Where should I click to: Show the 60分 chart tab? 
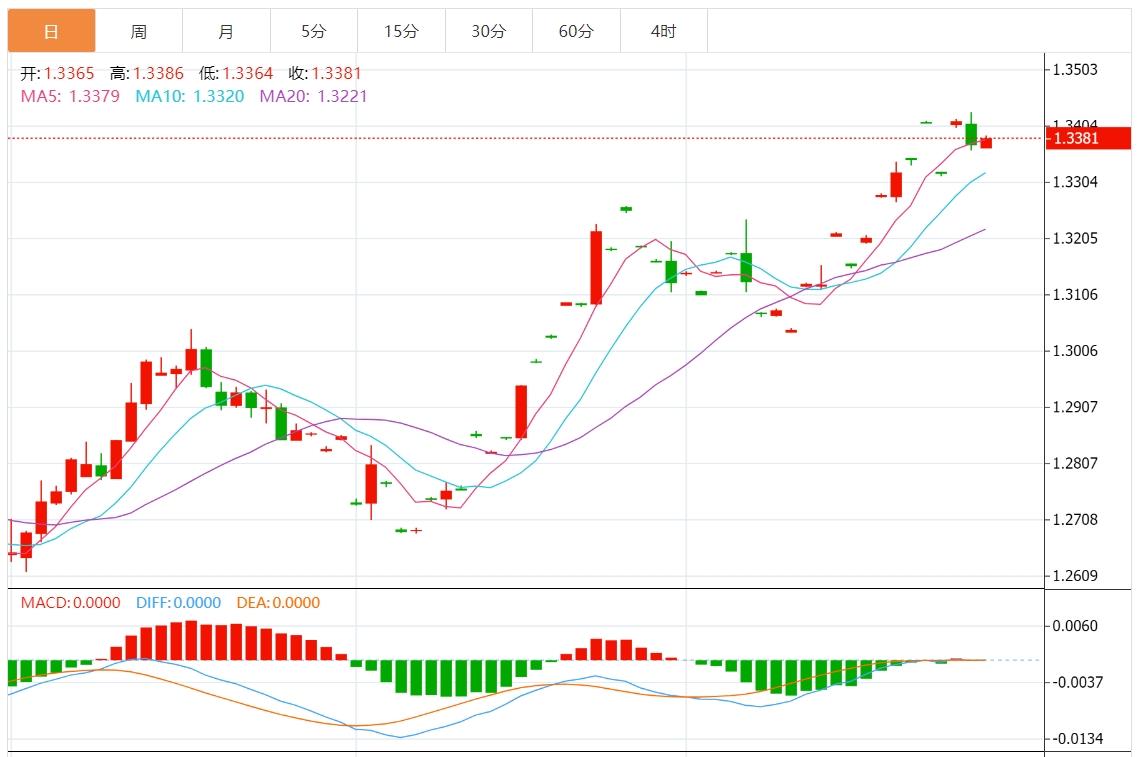(x=576, y=31)
